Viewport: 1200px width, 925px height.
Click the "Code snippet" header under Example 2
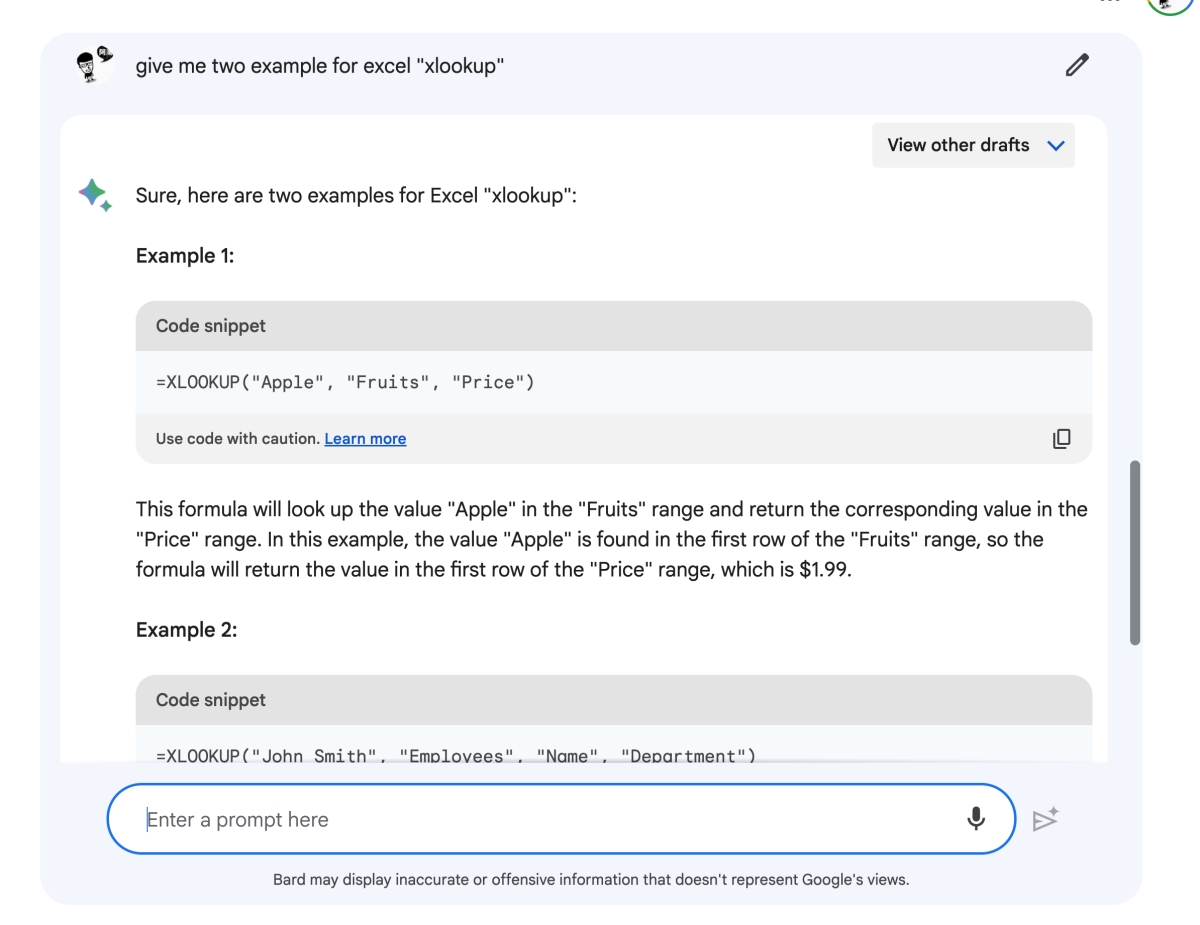[x=211, y=700]
